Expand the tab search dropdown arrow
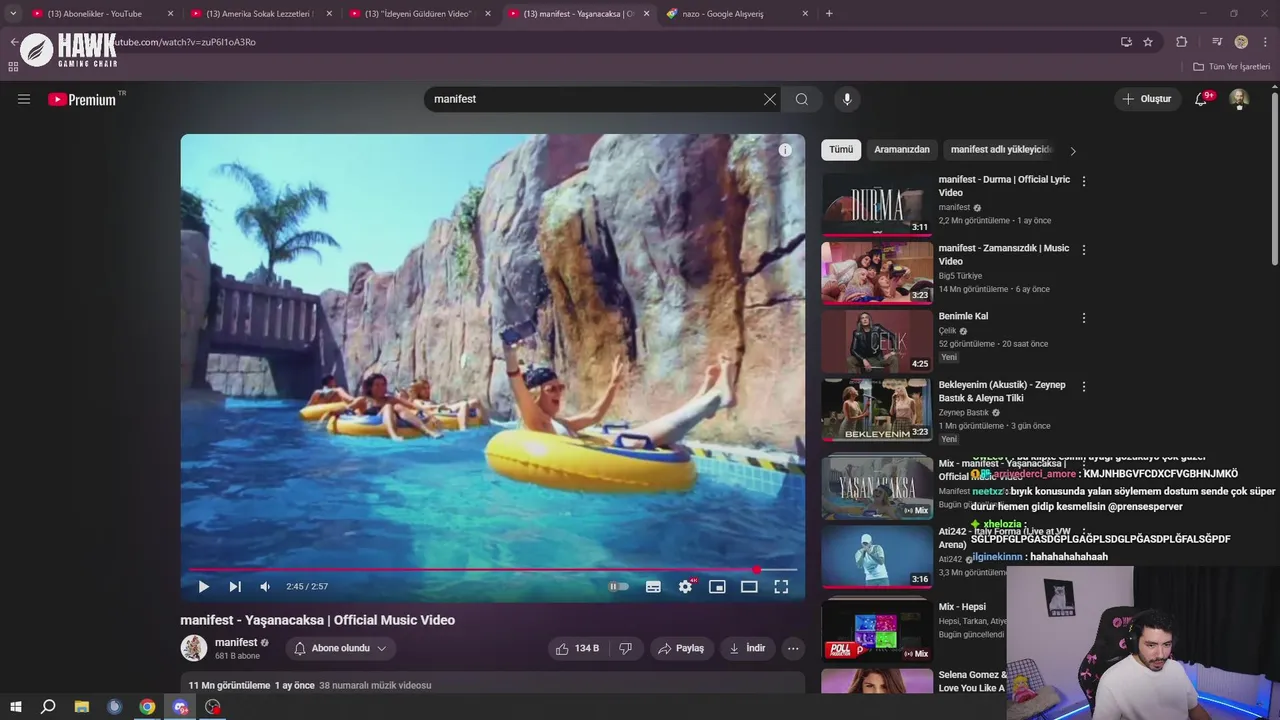 pos(13,14)
